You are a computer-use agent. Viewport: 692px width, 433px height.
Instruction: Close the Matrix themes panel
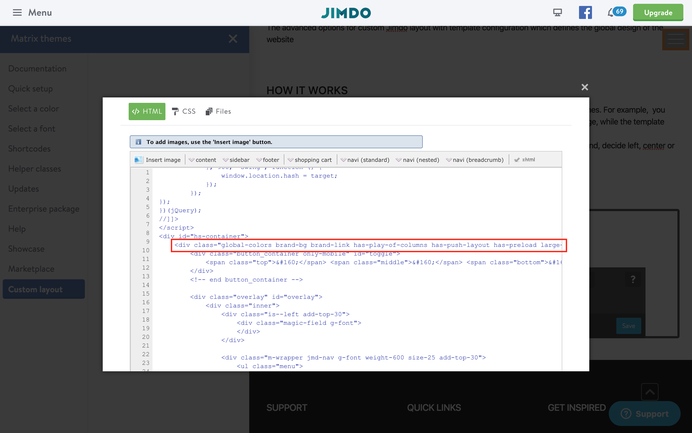pyautogui.click(x=233, y=39)
